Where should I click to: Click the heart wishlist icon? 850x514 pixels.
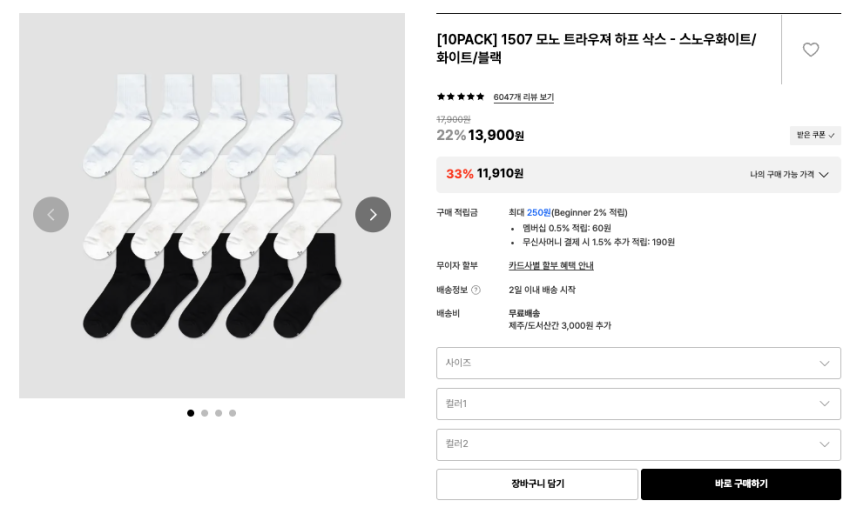pyautogui.click(x=810, y=49)
